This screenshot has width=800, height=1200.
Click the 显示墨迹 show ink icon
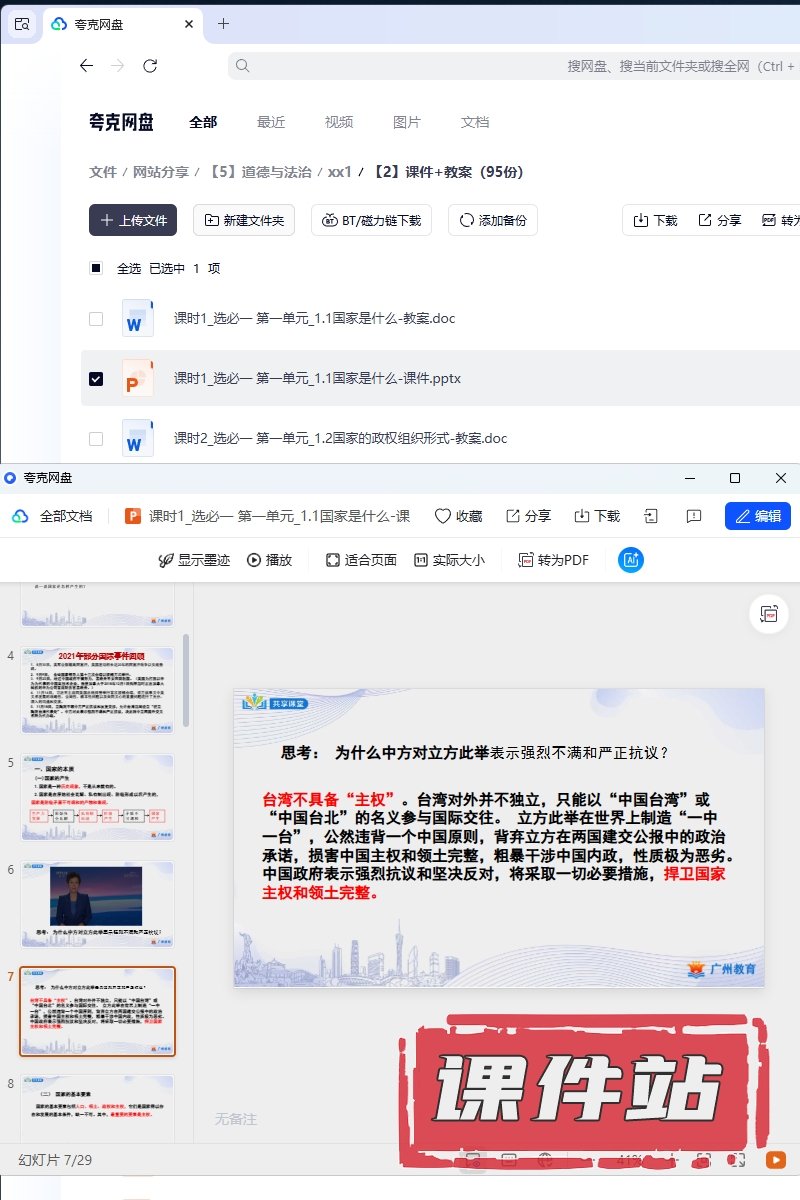(167, 560)
